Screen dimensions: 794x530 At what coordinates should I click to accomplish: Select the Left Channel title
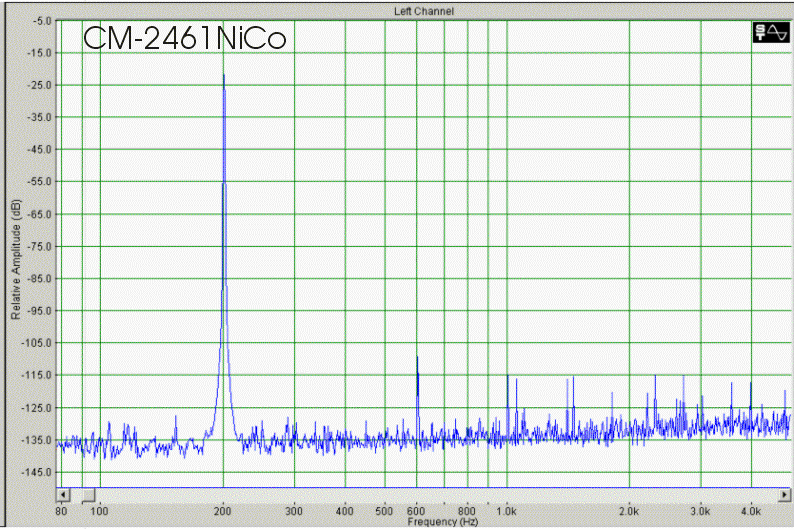424,11
